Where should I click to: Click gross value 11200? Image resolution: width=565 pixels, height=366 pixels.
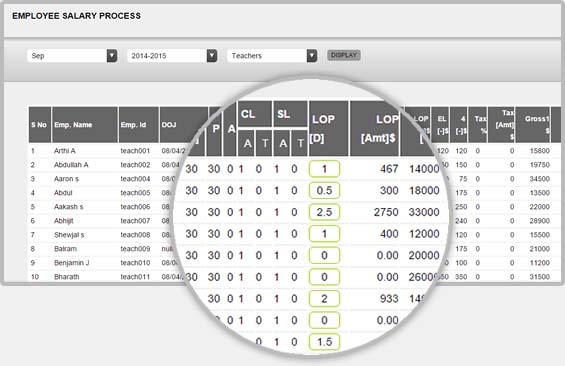coord(539,263)
